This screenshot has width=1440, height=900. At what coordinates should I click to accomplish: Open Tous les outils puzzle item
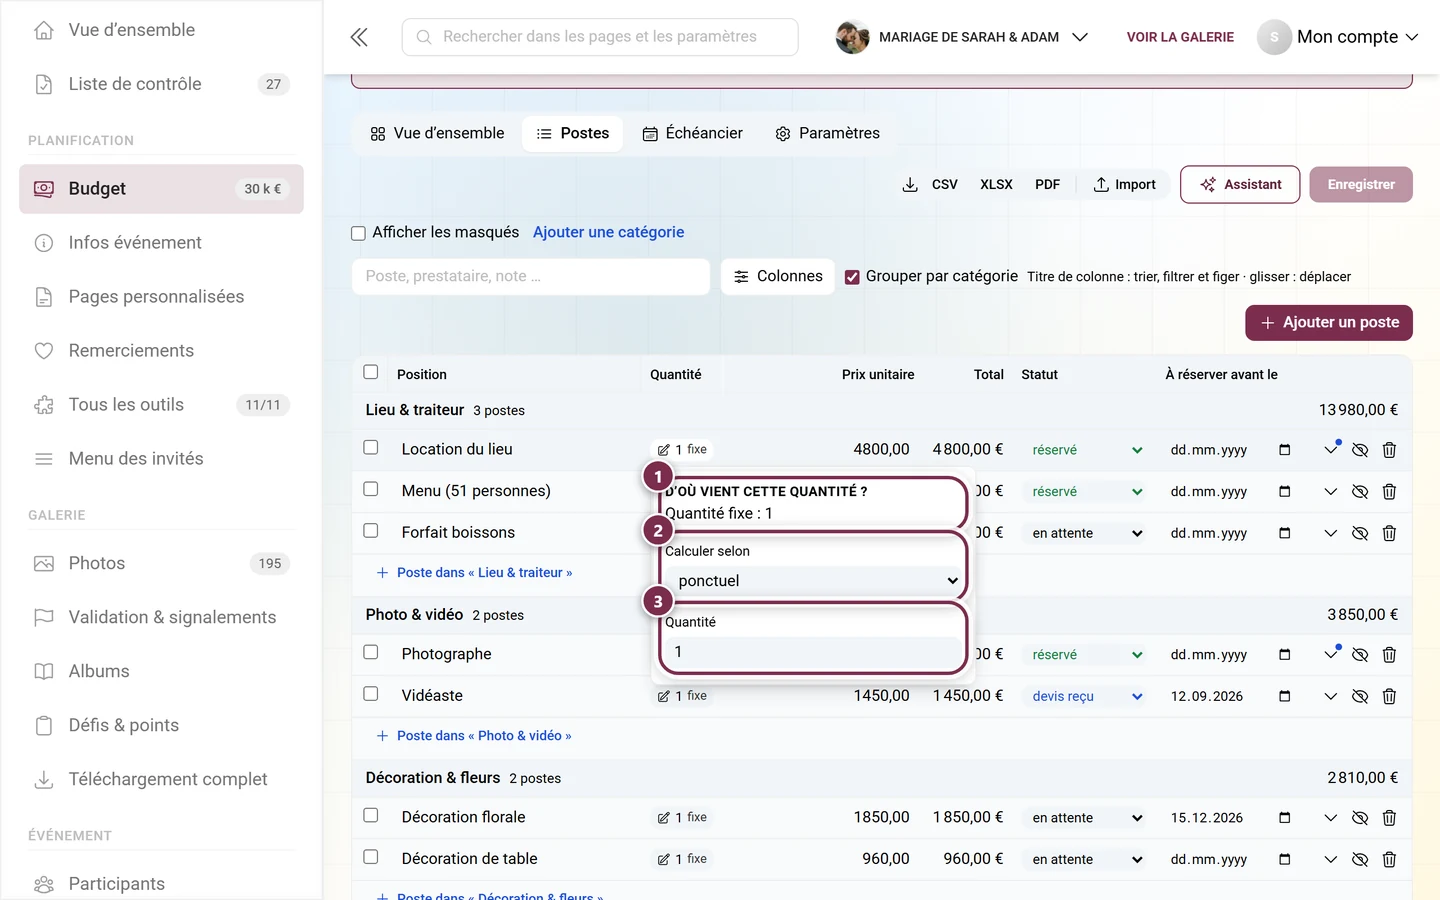pos(161,405)
